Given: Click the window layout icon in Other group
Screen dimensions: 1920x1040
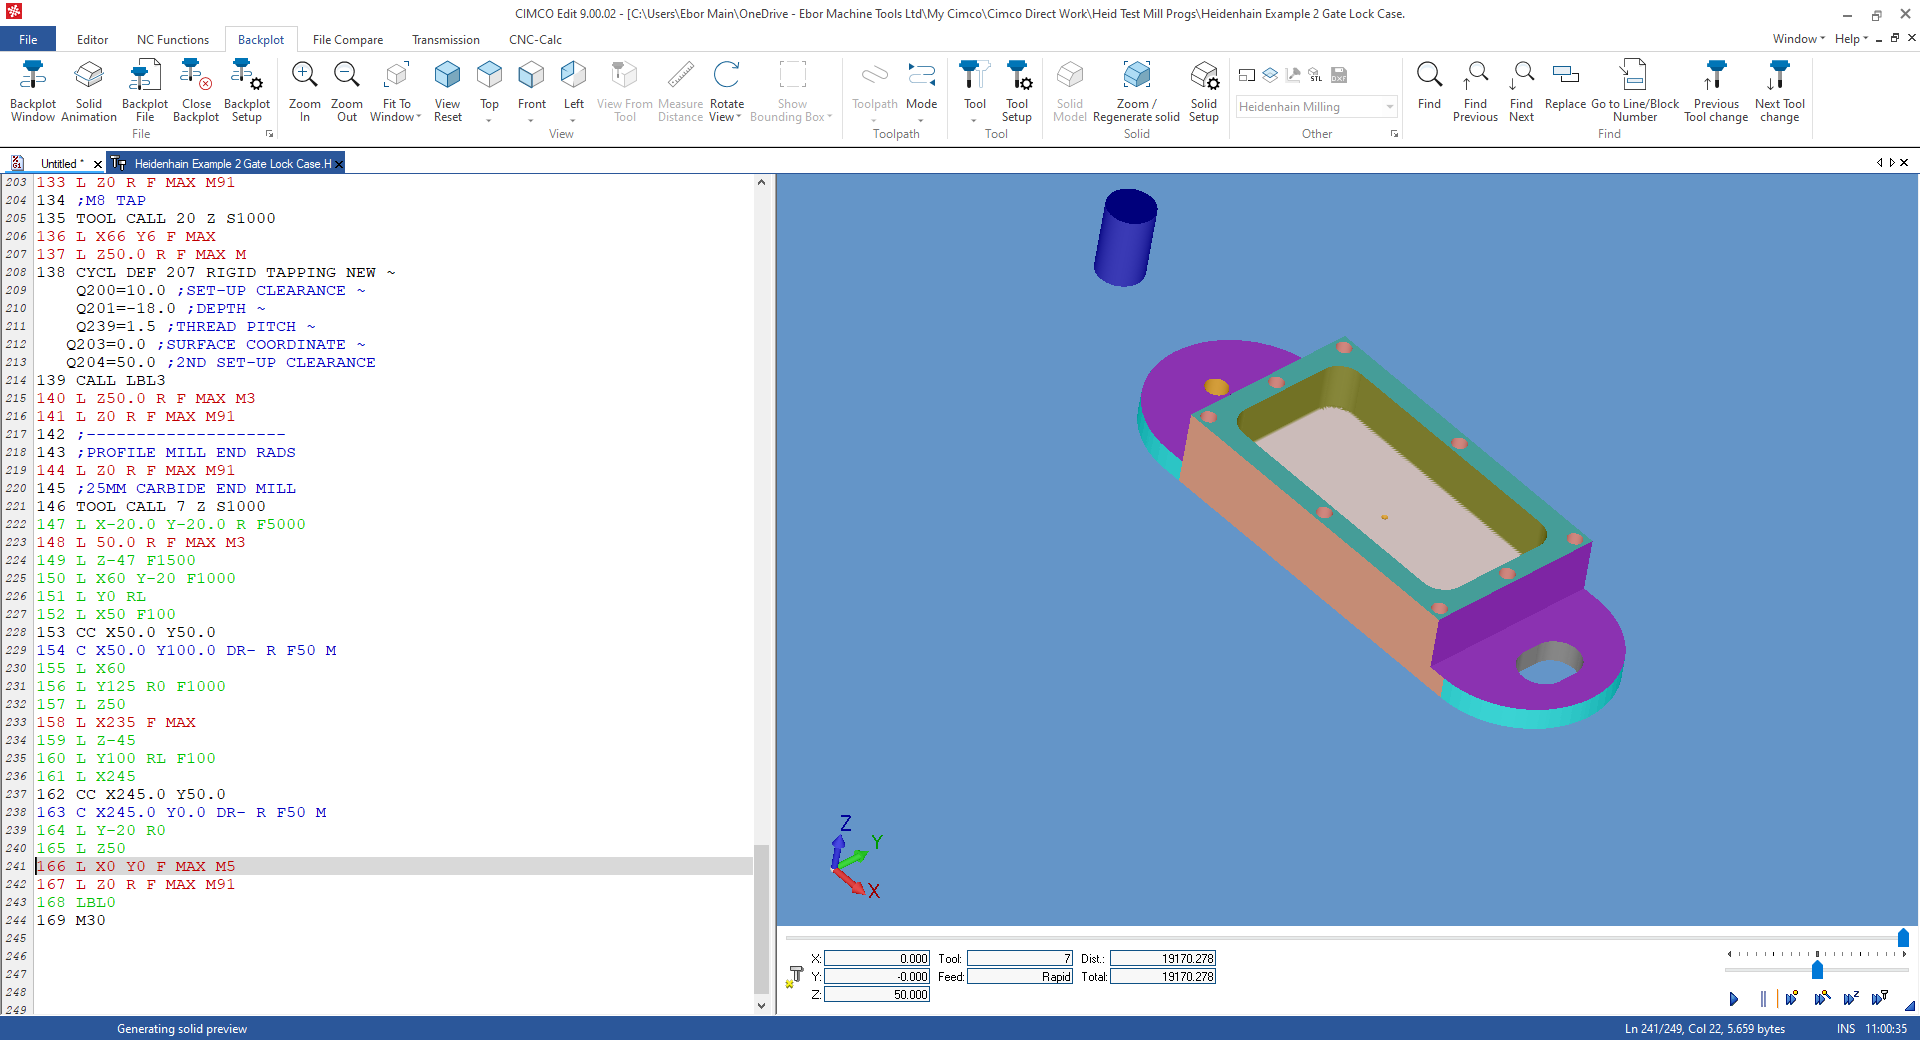Looking at the screenshot, I should 1247,75.
